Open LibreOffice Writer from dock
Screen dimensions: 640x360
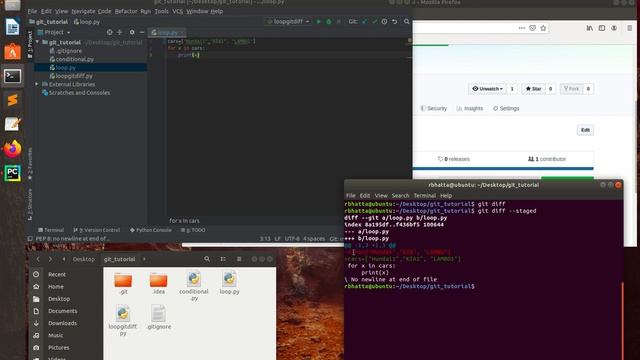[12, 27]
